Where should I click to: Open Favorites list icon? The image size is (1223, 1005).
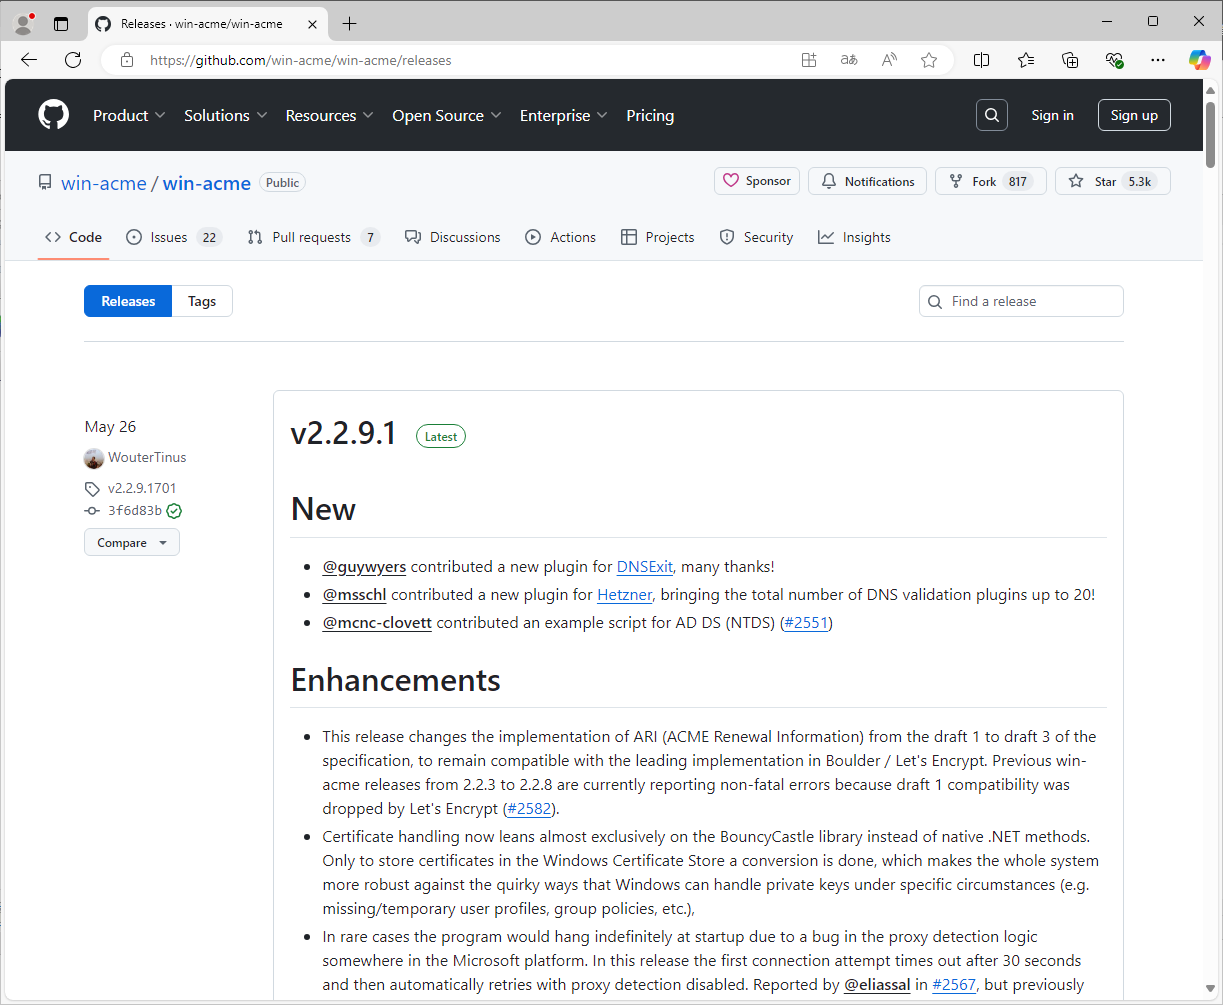1026,60
